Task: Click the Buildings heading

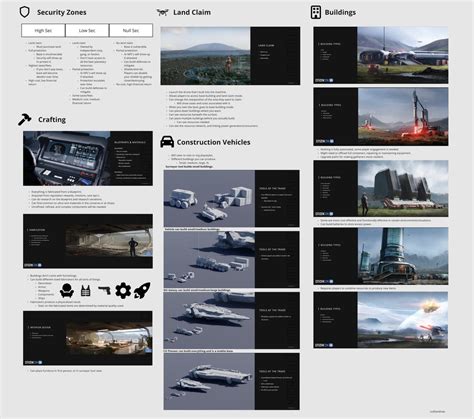Action: coord(340,12)
